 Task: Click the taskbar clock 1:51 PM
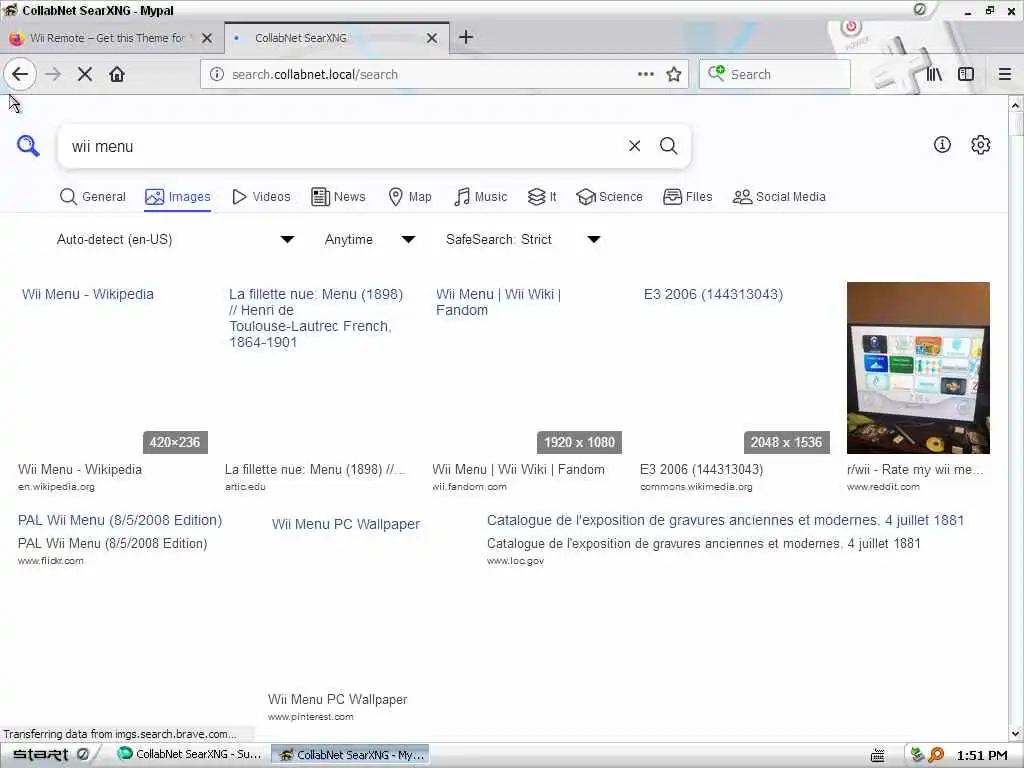pyautogui.click(x=982, y=756)
